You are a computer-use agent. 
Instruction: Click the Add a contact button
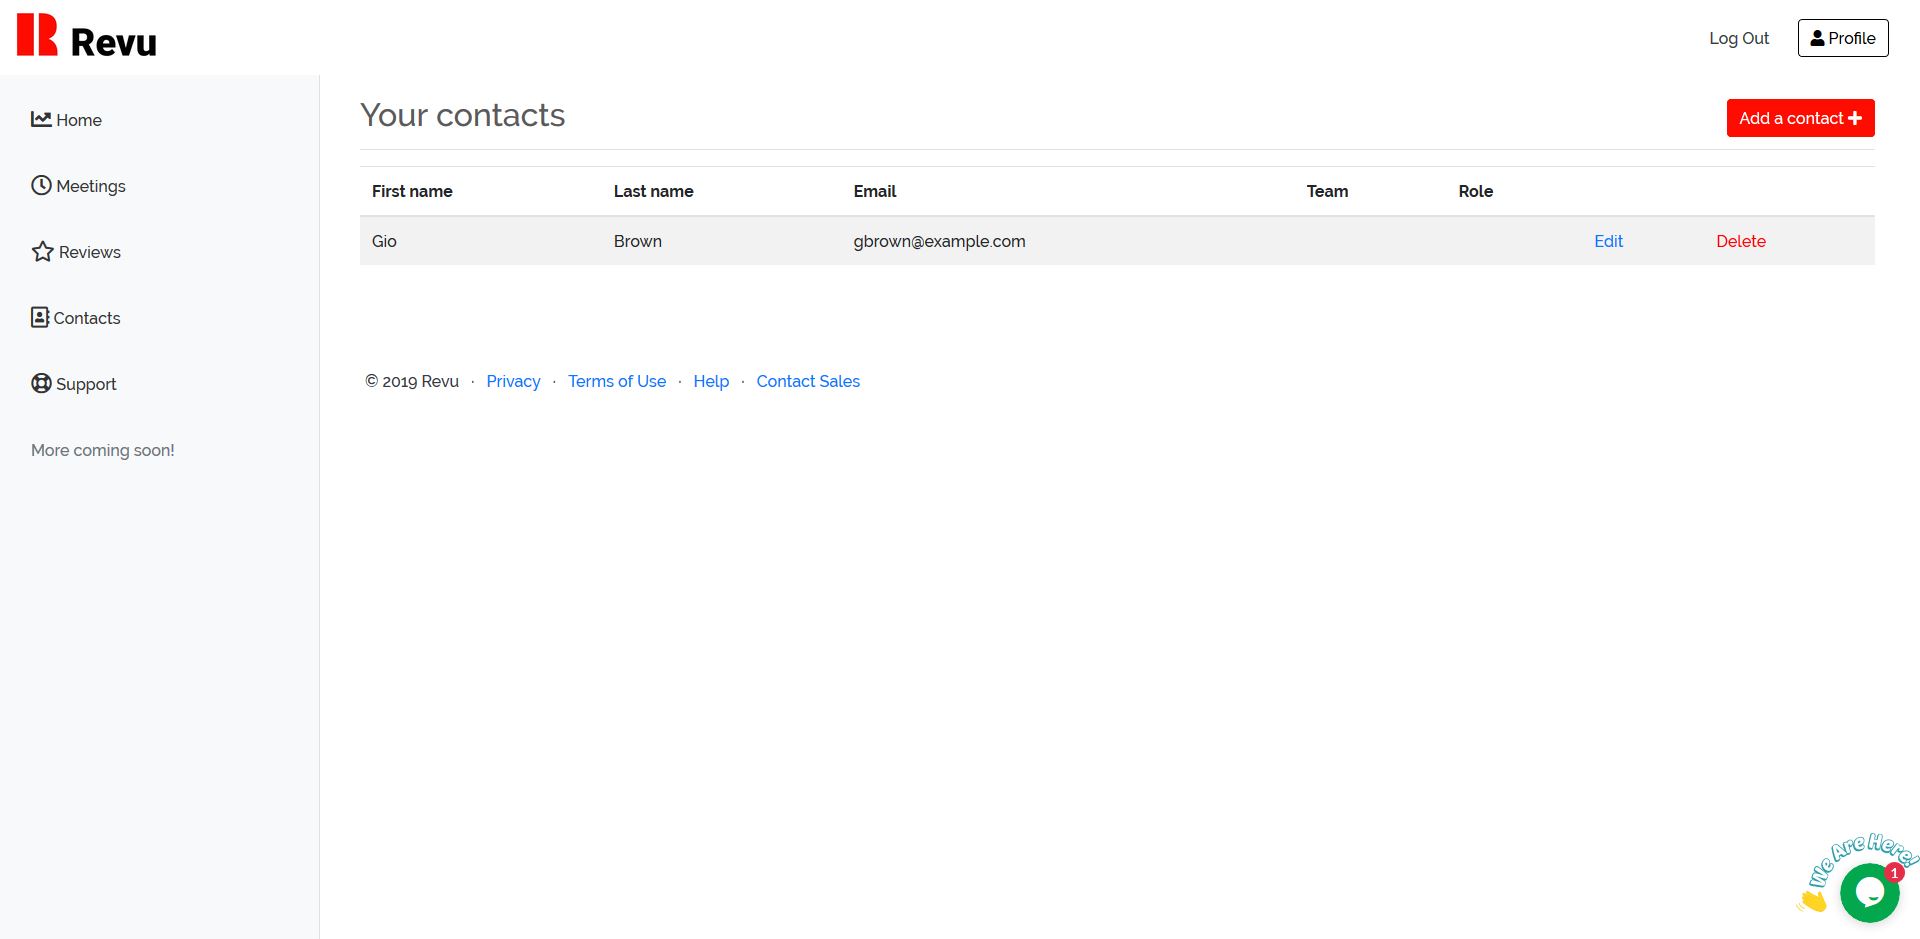1800,118
